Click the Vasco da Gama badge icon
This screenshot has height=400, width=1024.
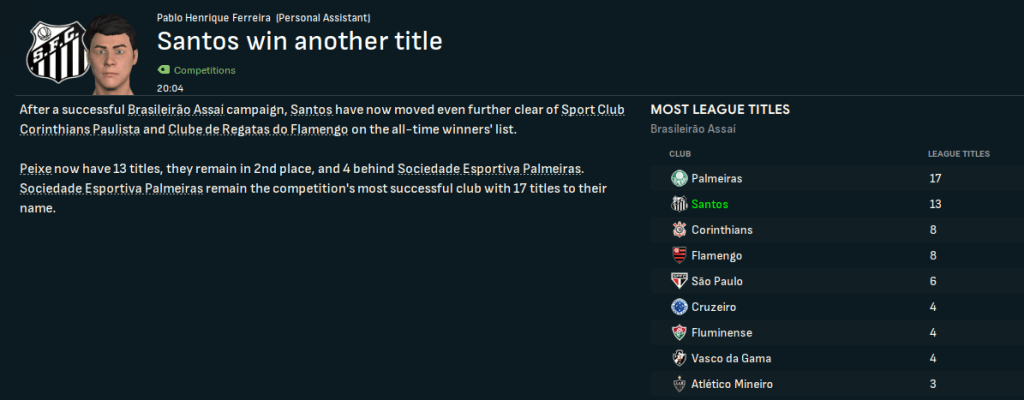[679, 358]
